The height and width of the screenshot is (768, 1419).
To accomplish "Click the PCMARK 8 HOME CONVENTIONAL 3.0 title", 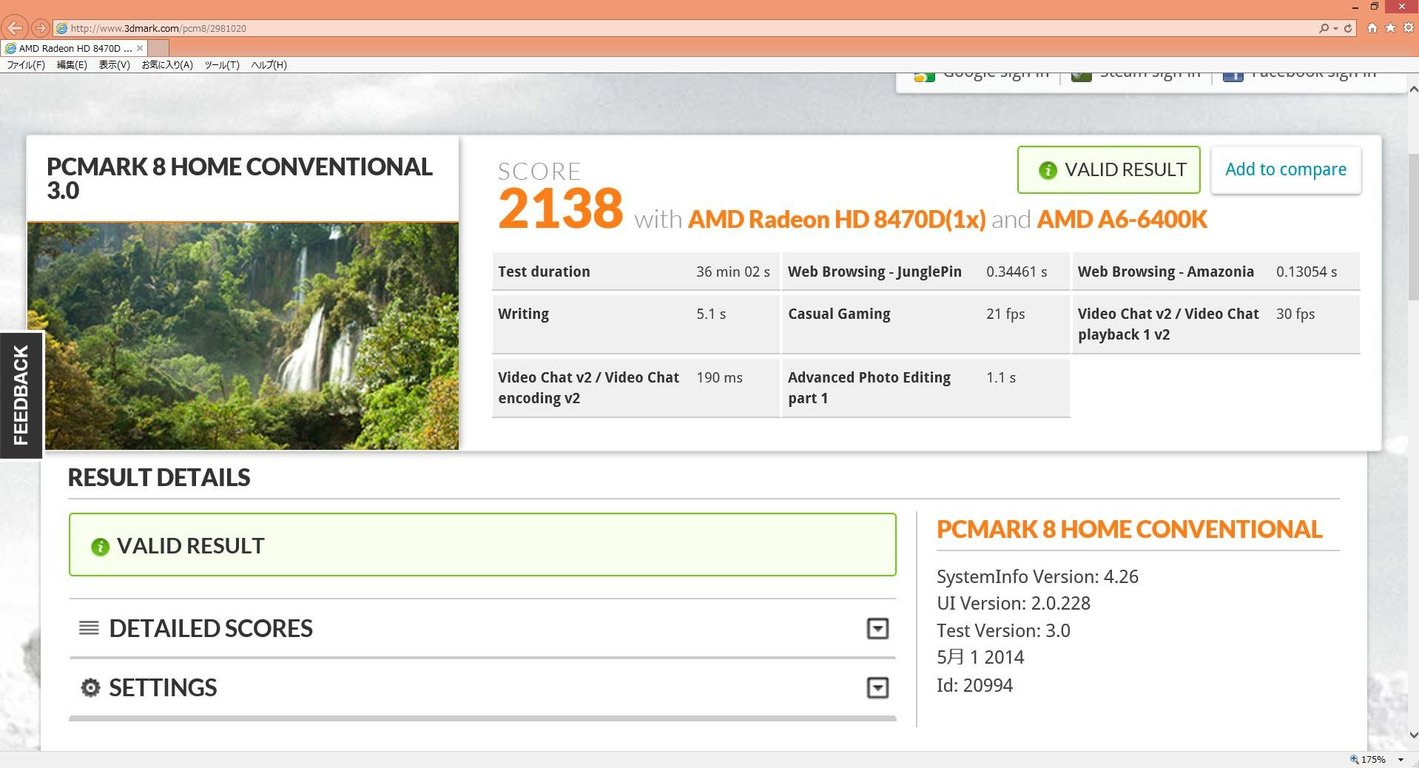I will [240, 178].
